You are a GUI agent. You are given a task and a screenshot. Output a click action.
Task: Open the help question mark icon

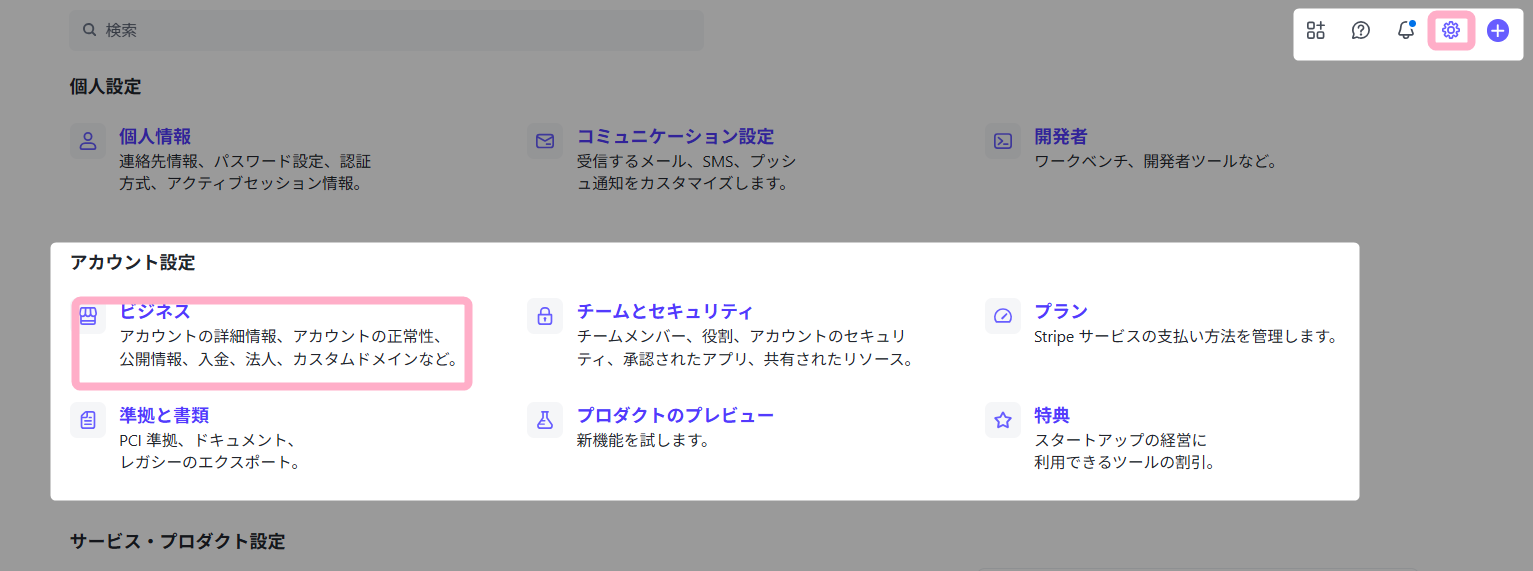1360,31
